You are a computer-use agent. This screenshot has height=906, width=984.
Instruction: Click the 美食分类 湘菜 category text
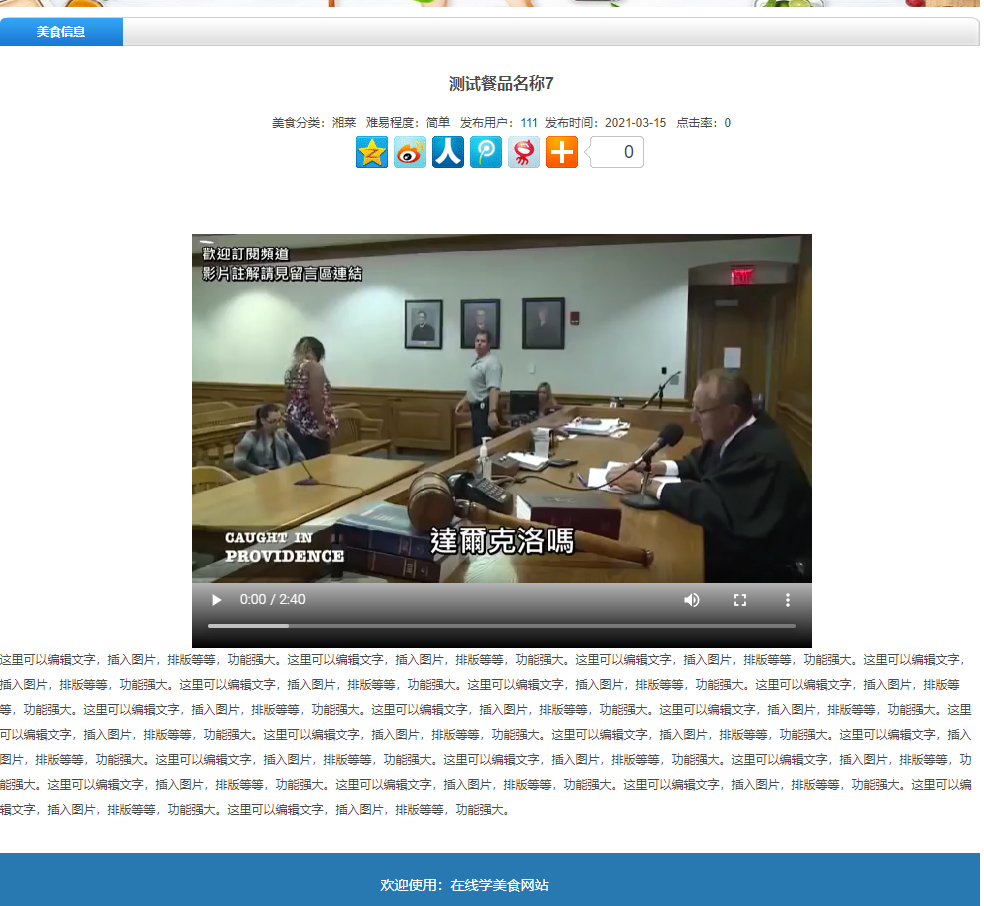click(314, 123)
